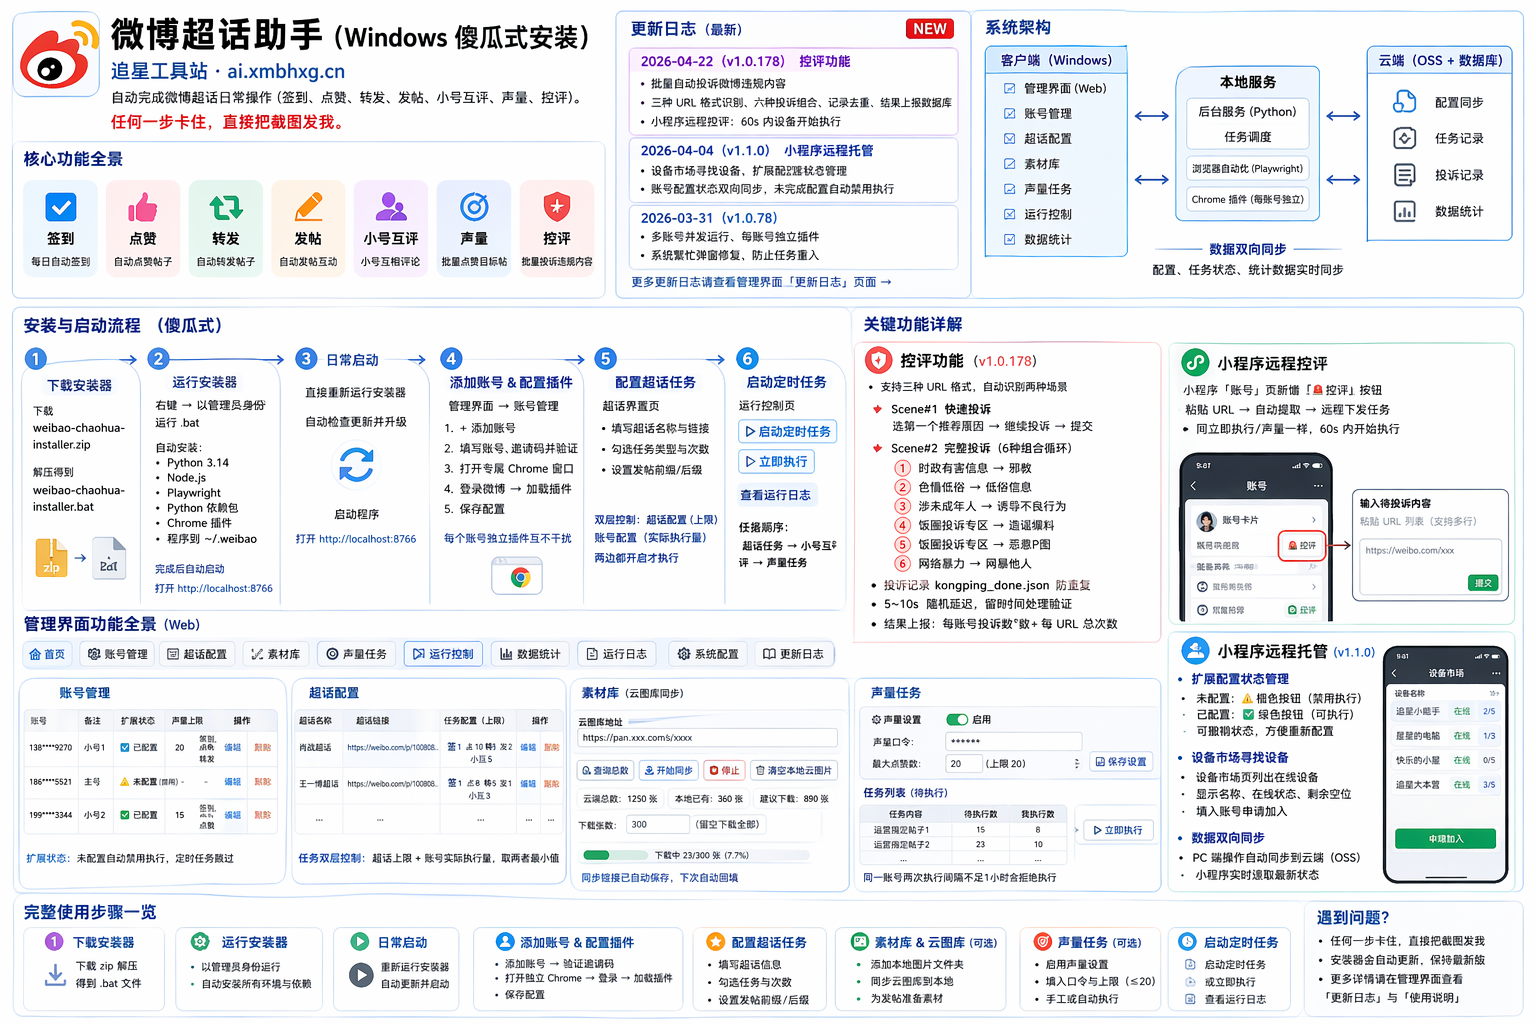The height and width of the screenshot is (1024, 1536).
Task: Click the Weibo logo icon
Action: tap(58, 56)
